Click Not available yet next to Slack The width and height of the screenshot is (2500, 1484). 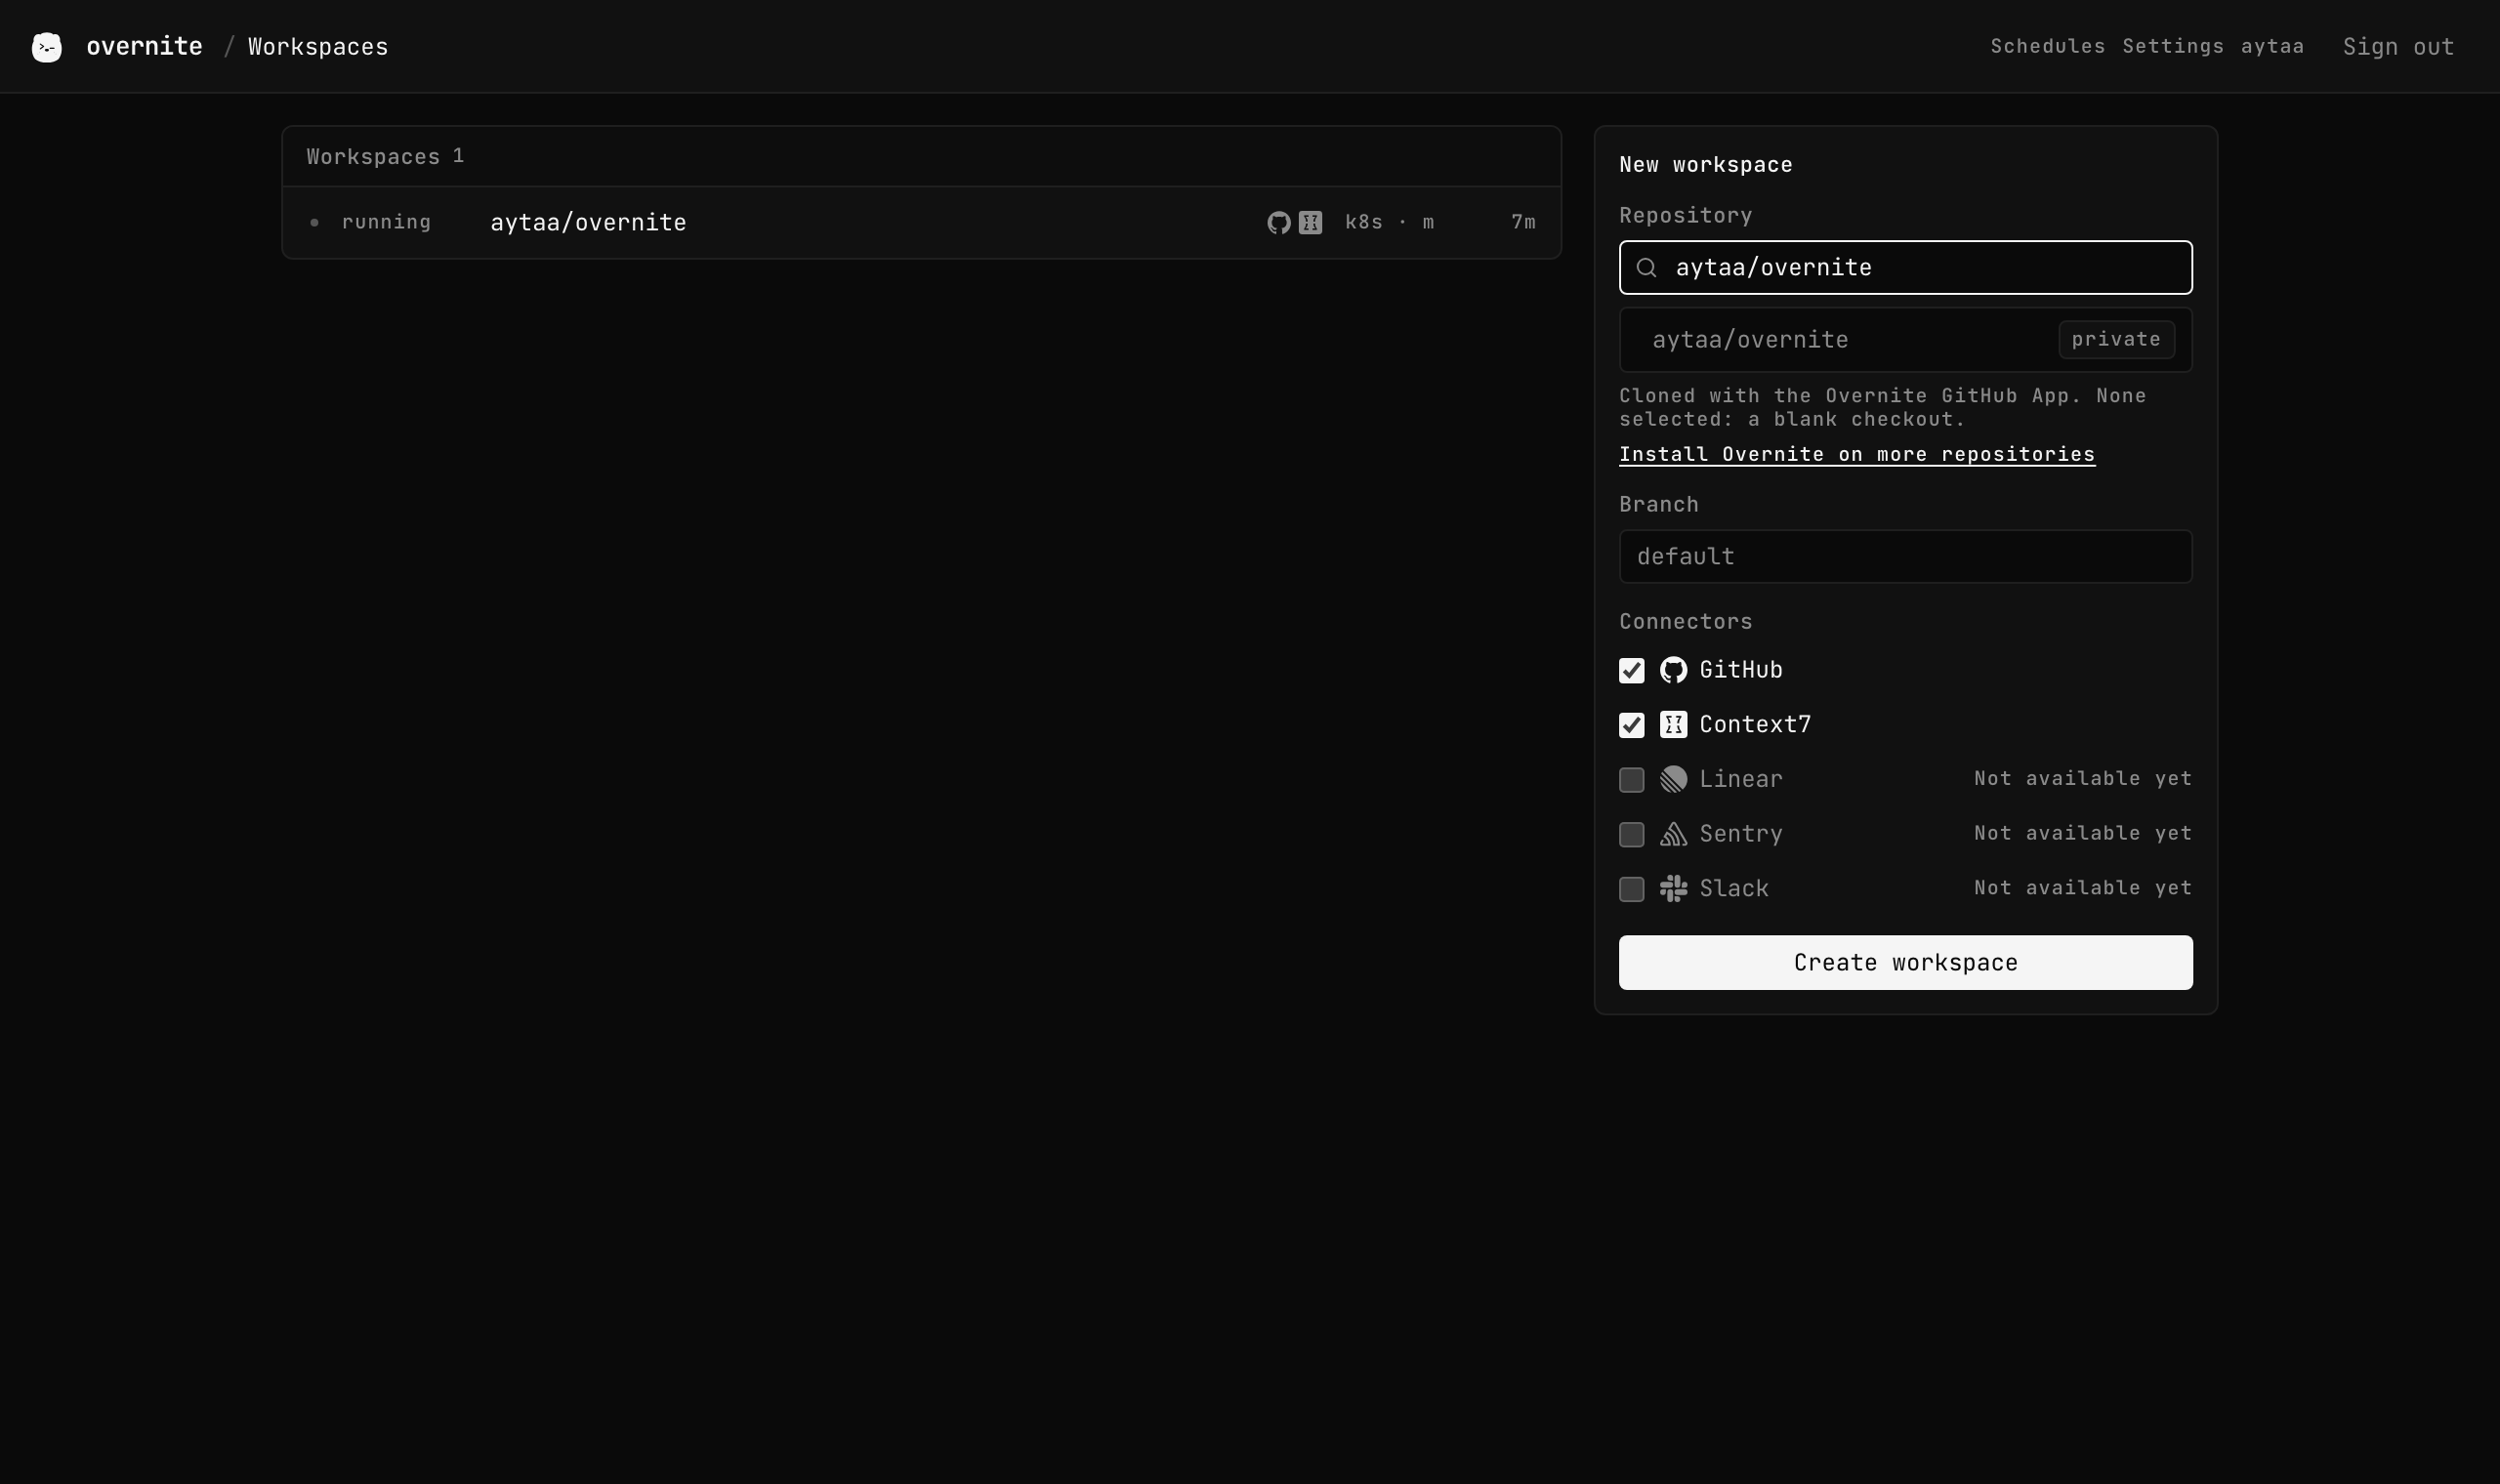2082,888
